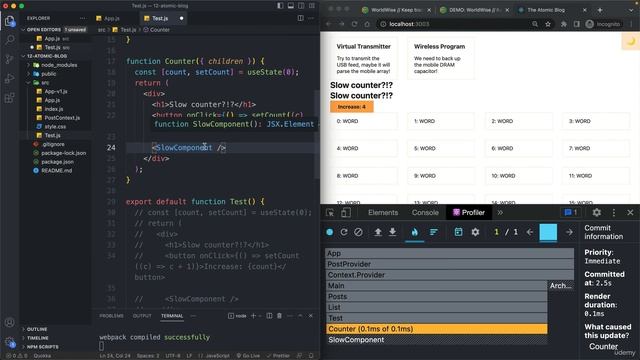The height and width of the screenshot is (360, 640).
Task: Toggle the device toolbar icon in DevTools
Action: point(346,212)
